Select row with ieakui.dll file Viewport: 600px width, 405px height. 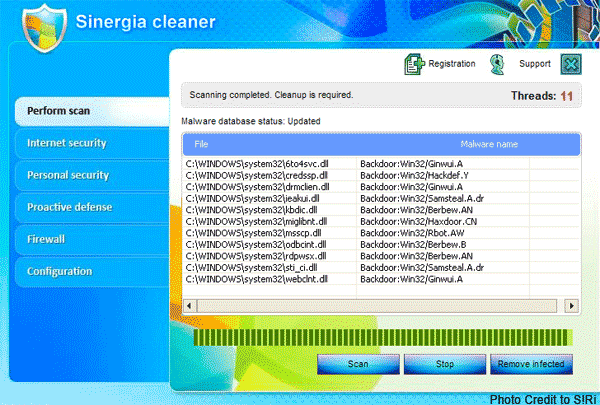click(x=381, y=198)
